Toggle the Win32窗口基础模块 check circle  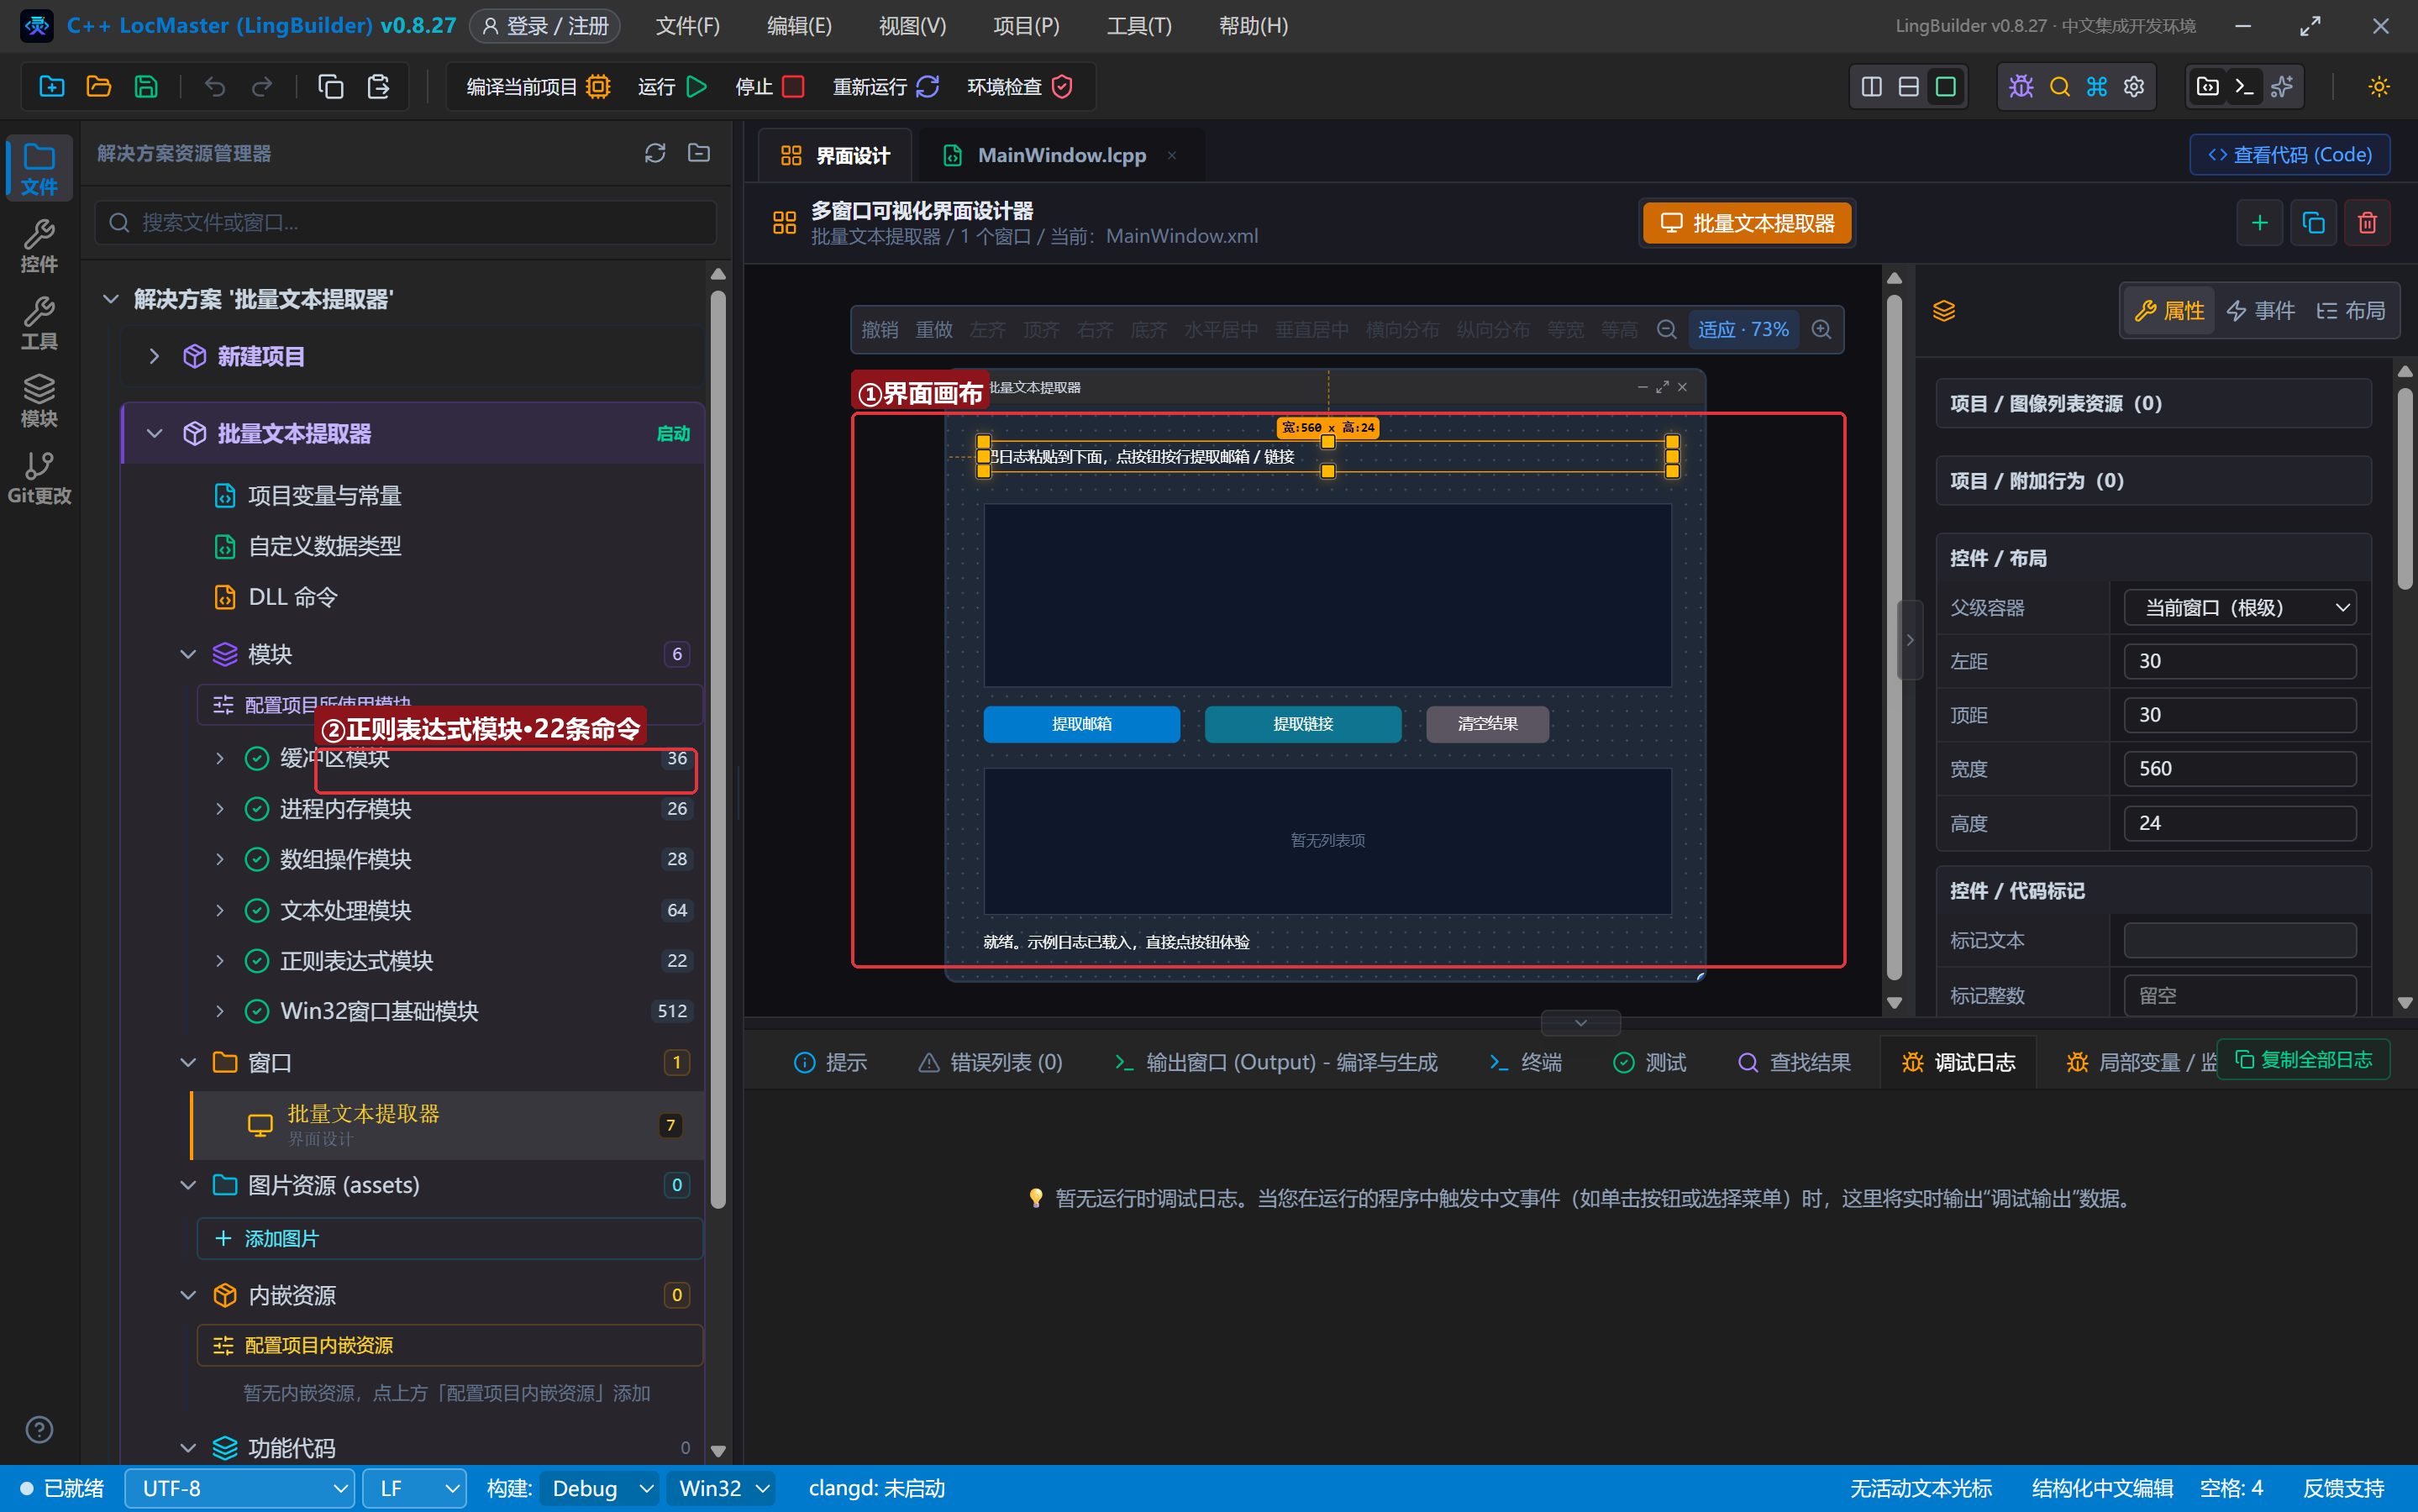[257, 1011]
